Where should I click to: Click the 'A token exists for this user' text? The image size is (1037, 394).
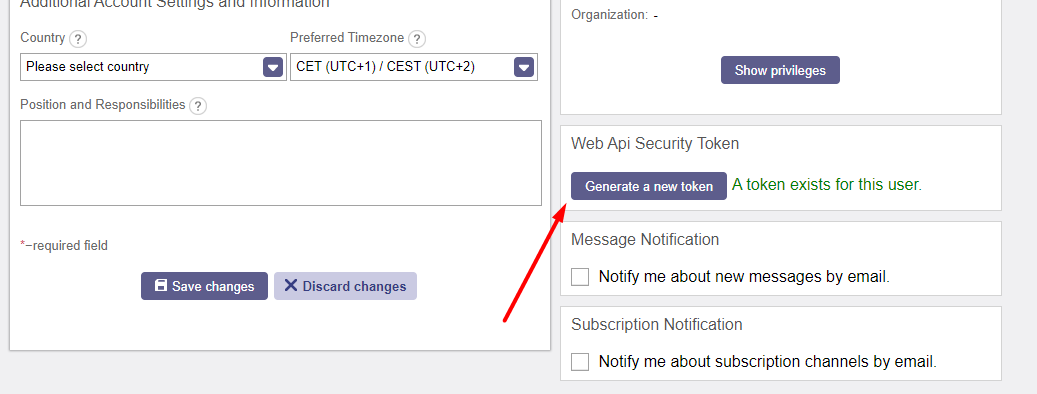click(827, 184)
